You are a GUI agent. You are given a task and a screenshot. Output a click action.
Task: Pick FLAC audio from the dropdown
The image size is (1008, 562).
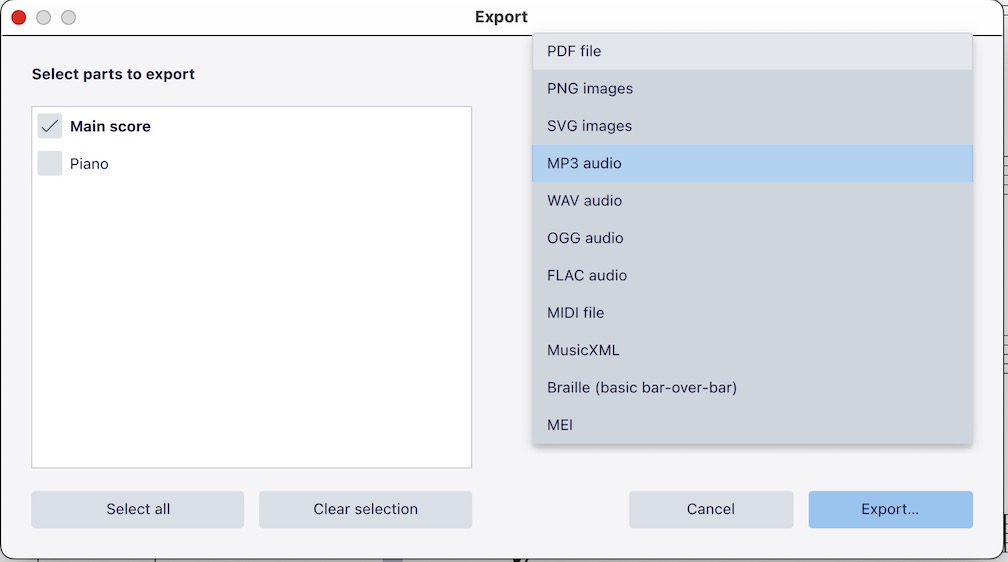coord(752,275)
